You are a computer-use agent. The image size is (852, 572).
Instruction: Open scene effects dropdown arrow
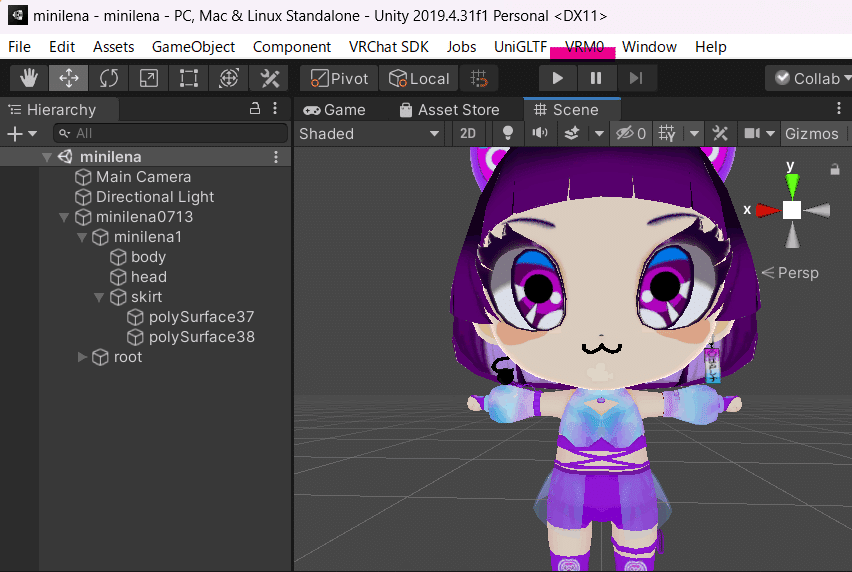(599, 134)
